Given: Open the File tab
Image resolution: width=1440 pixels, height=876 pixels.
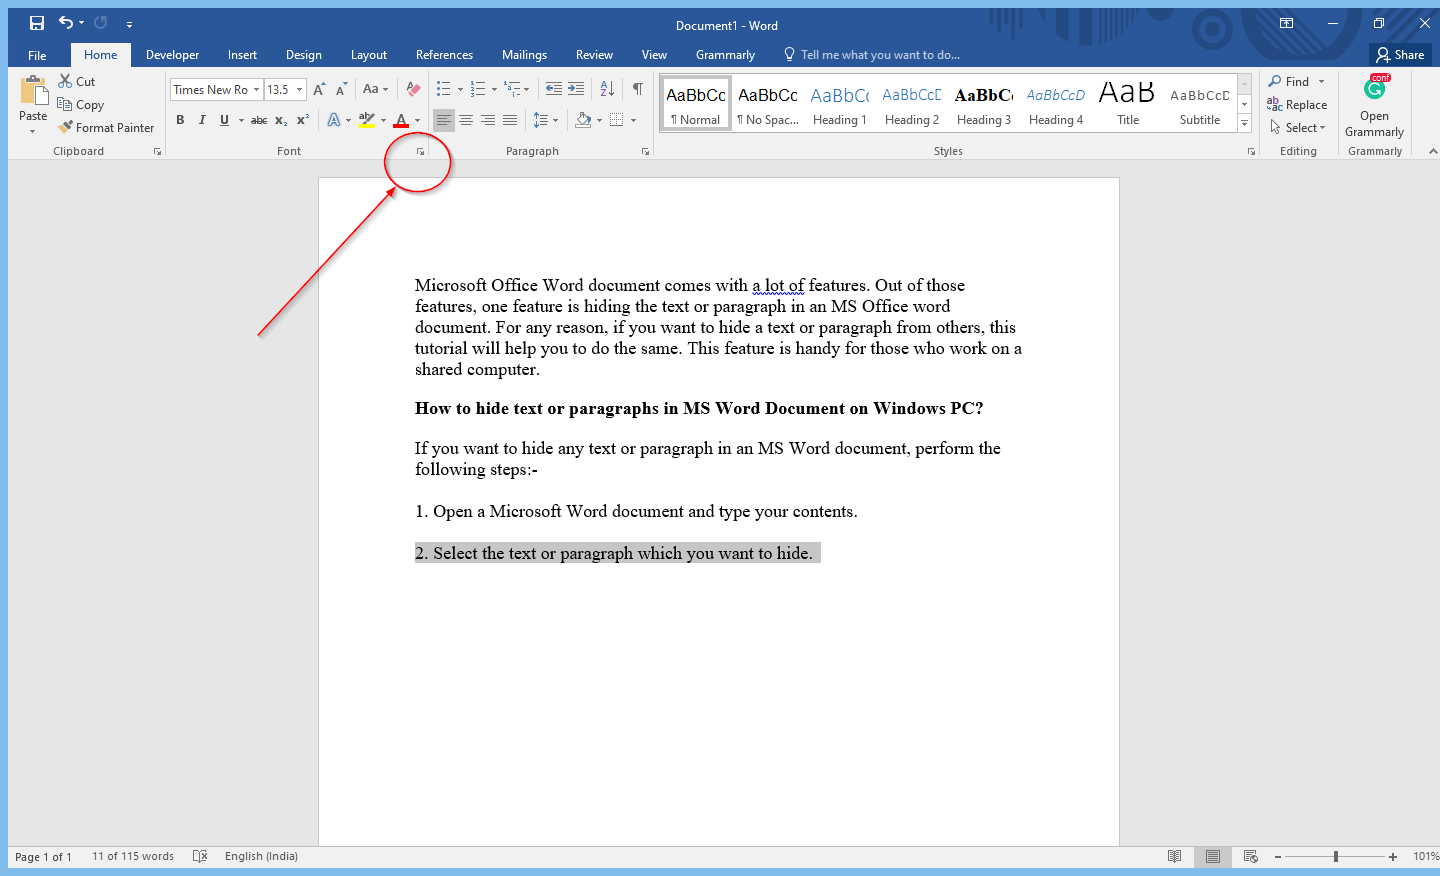Looking at the screenshot, I should (x=37, y=55).
